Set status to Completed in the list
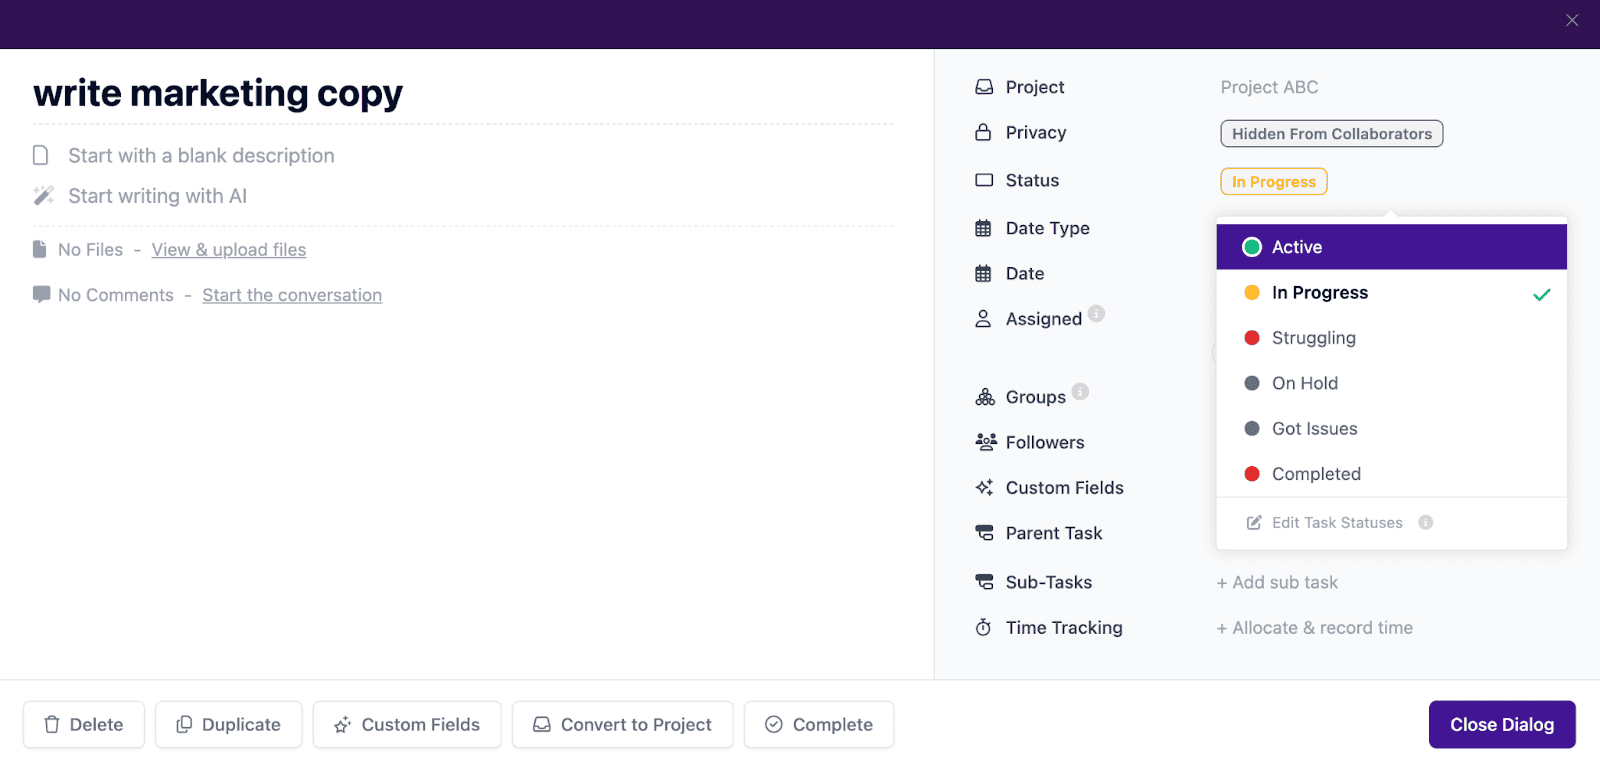 pyautogui.click(x=1315, y=474)
